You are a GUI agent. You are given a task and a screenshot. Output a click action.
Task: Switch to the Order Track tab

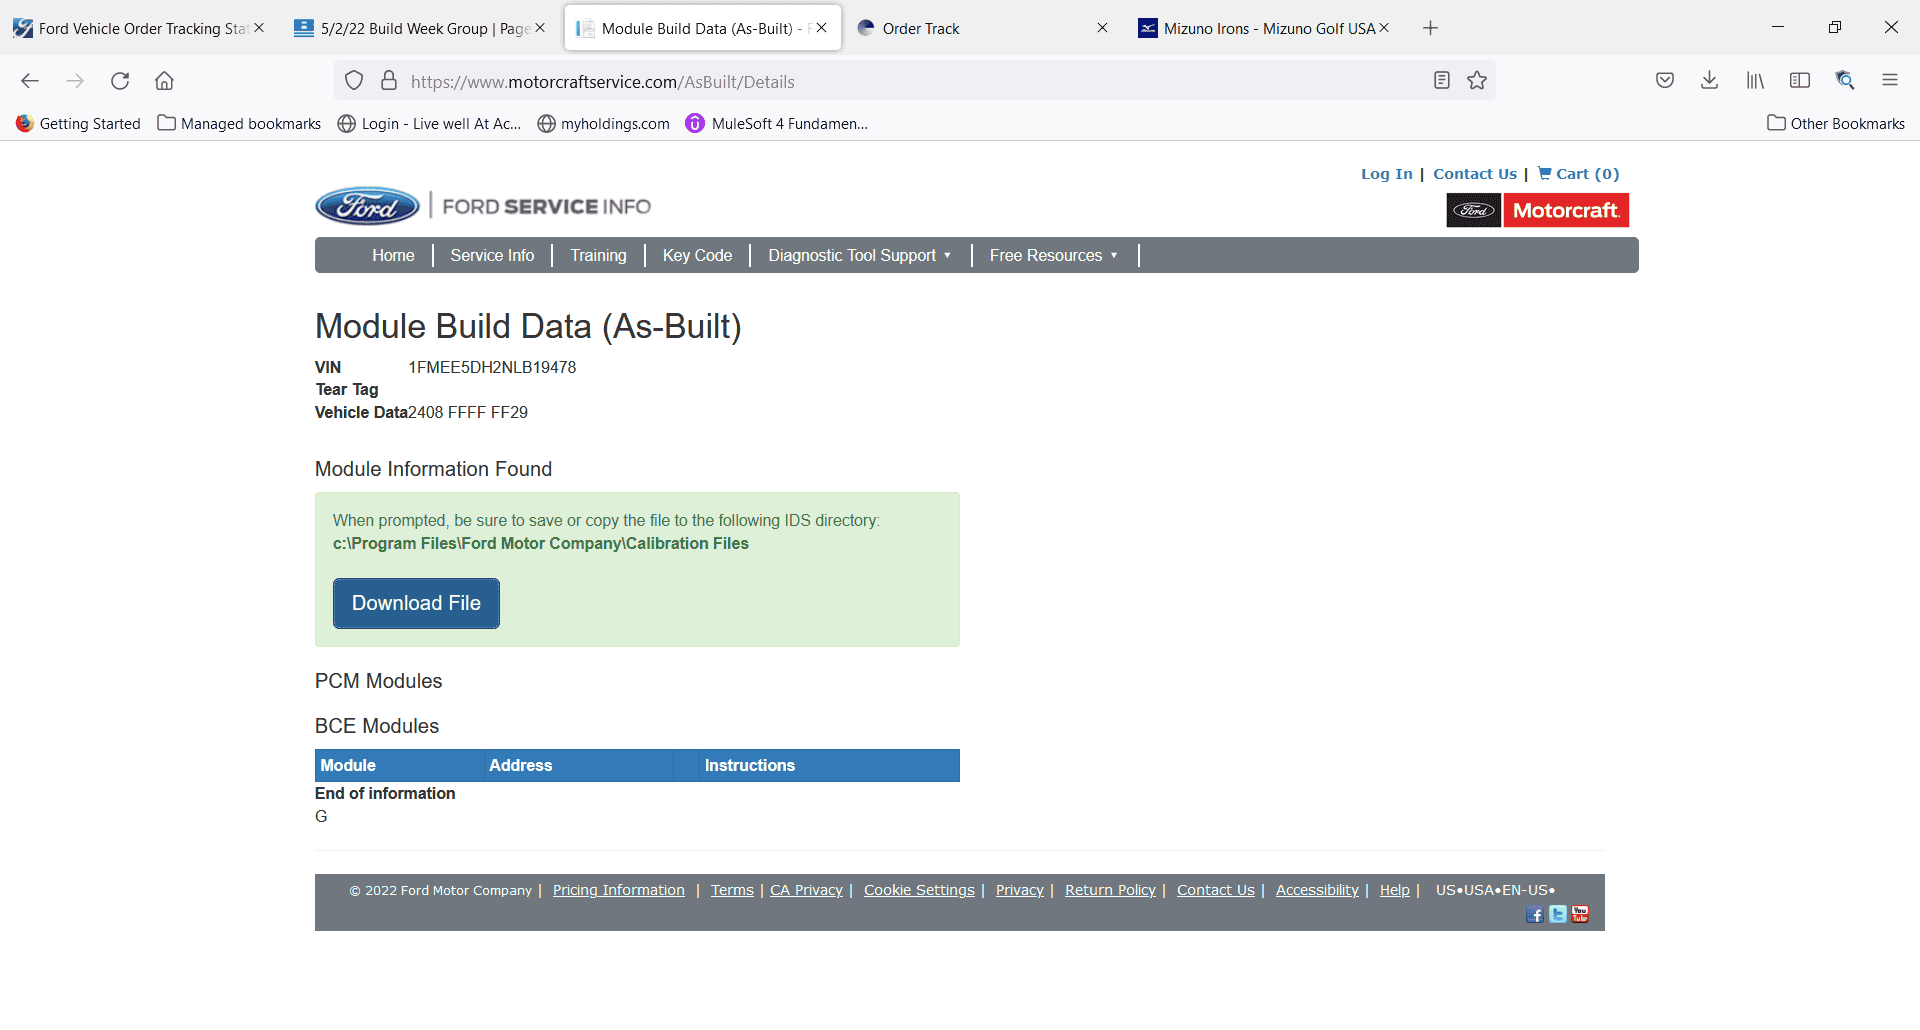point(982,28)
